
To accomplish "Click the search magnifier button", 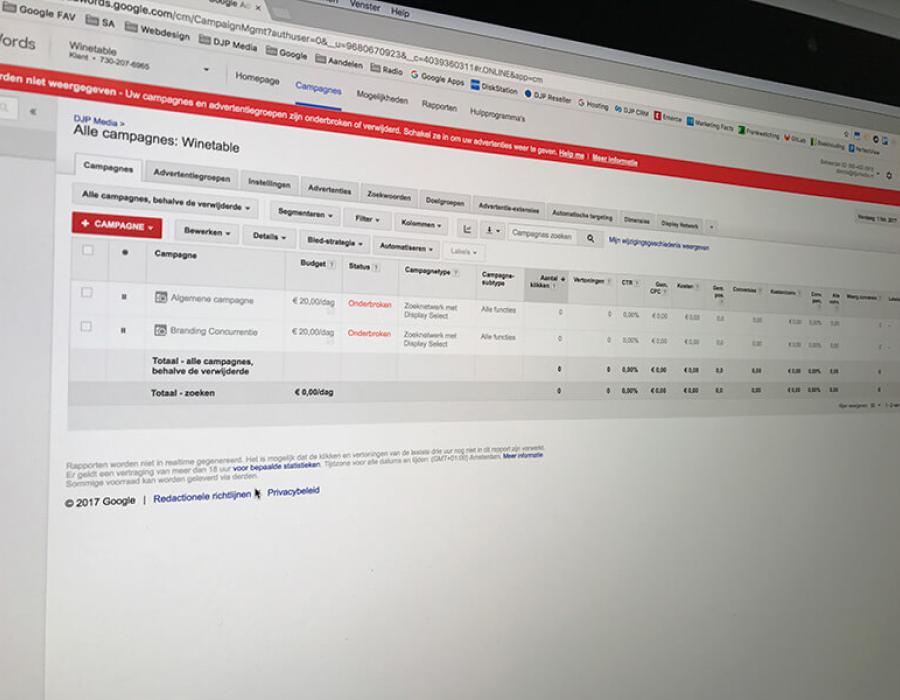I will pos(590,238).
